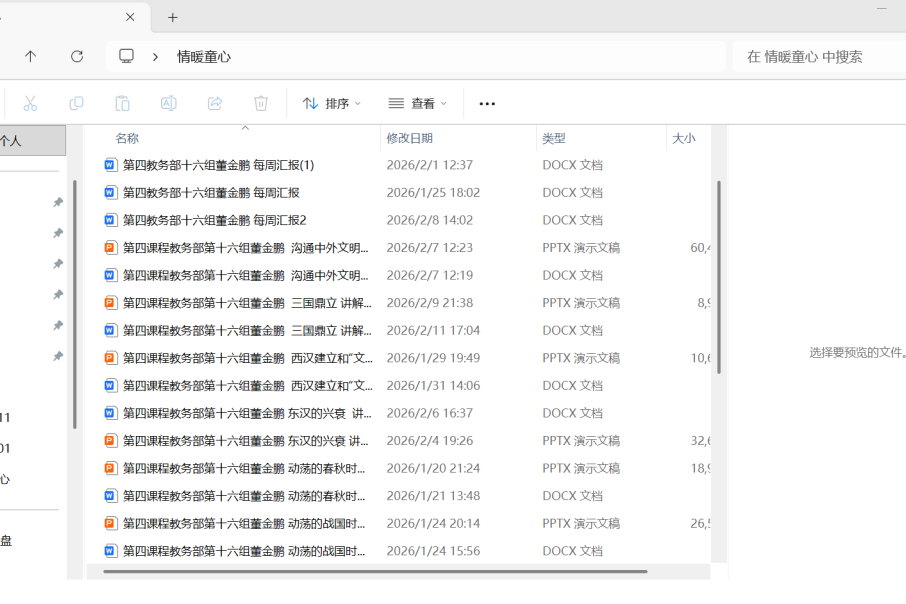This screenshot has height=604, width=906.
Task: Click the Share icon in toolbar
Action: pos(215,103)
